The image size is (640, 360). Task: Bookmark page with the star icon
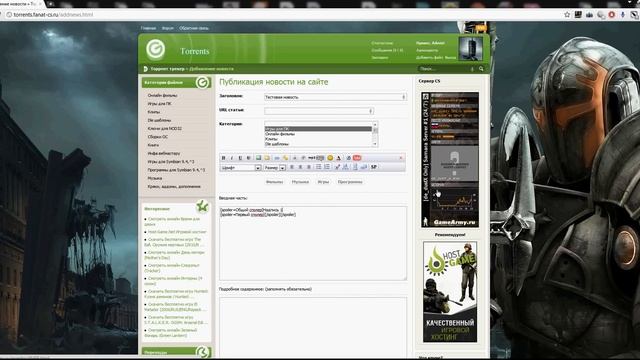567,15
